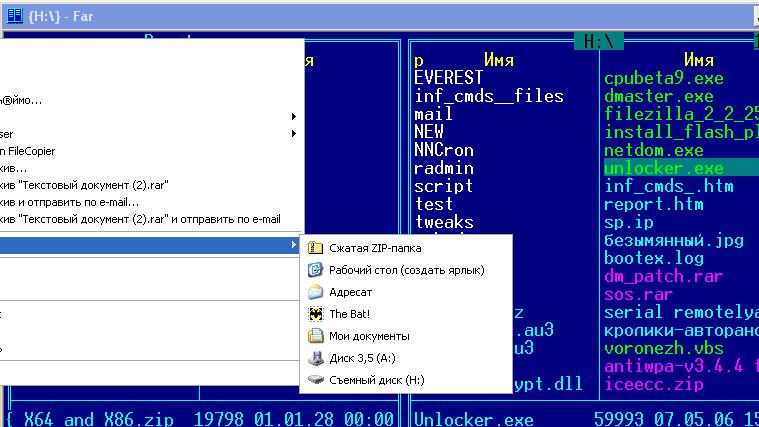Select the FileCopier context menu entry
Viewport: 759px width, 427px height.
28,151
